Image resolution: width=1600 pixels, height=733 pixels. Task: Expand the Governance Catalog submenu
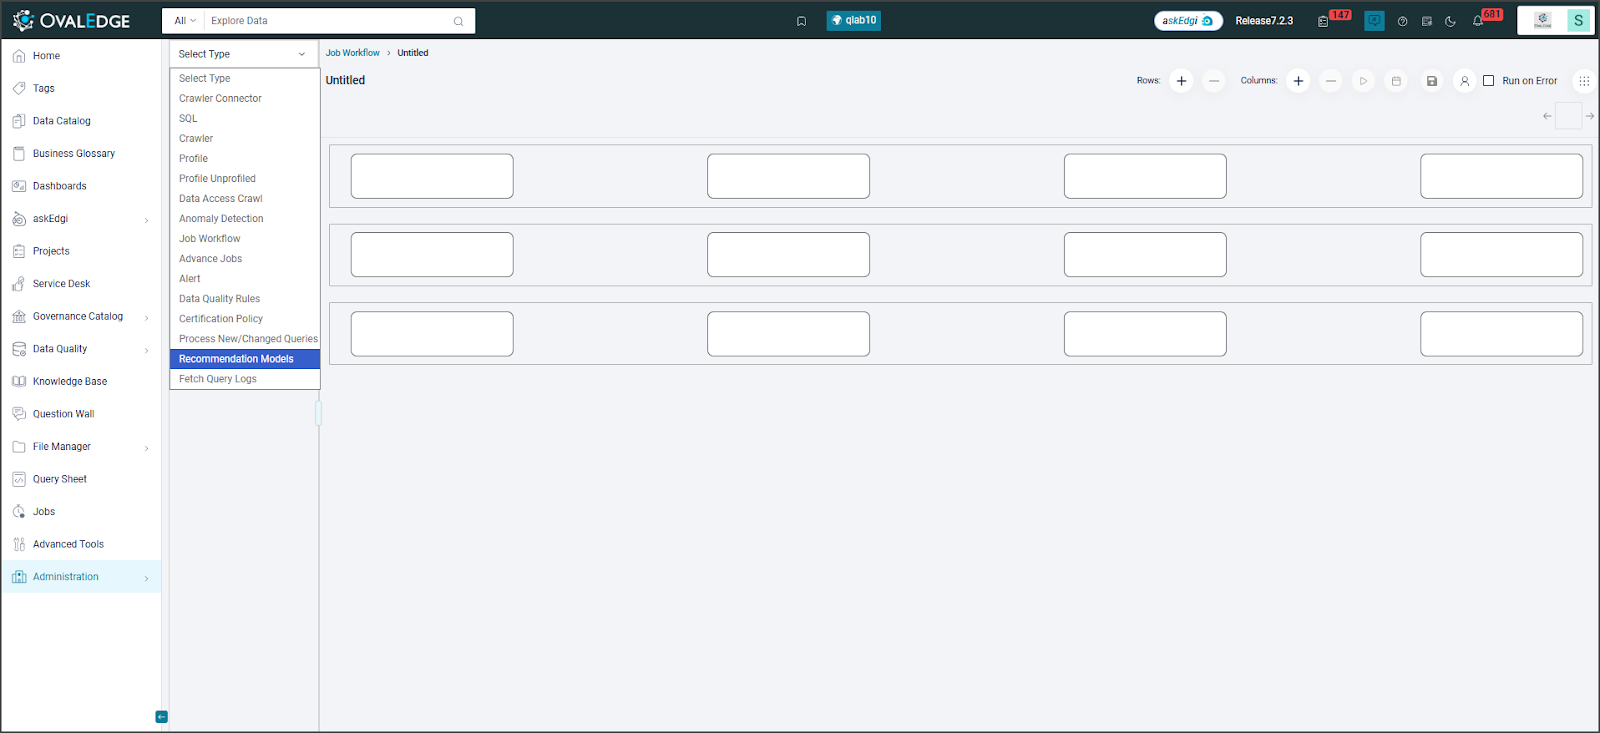tap(147, 317)
